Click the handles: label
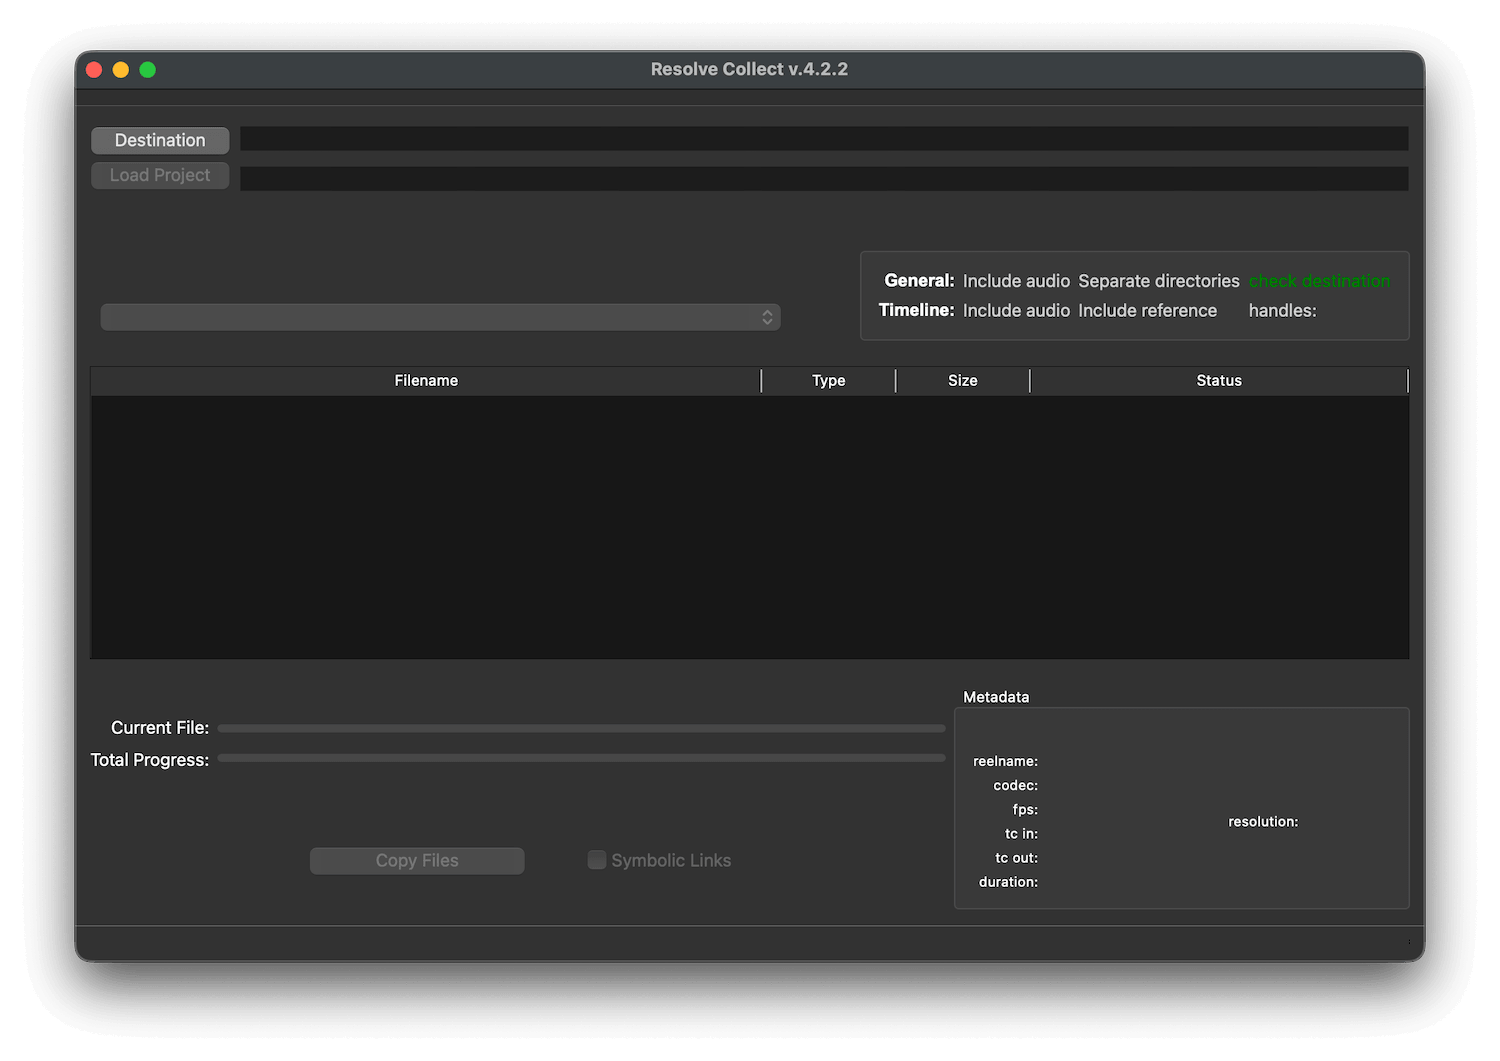The width and height of the screenshot is (1500, 1061). tap(1282, 311)
